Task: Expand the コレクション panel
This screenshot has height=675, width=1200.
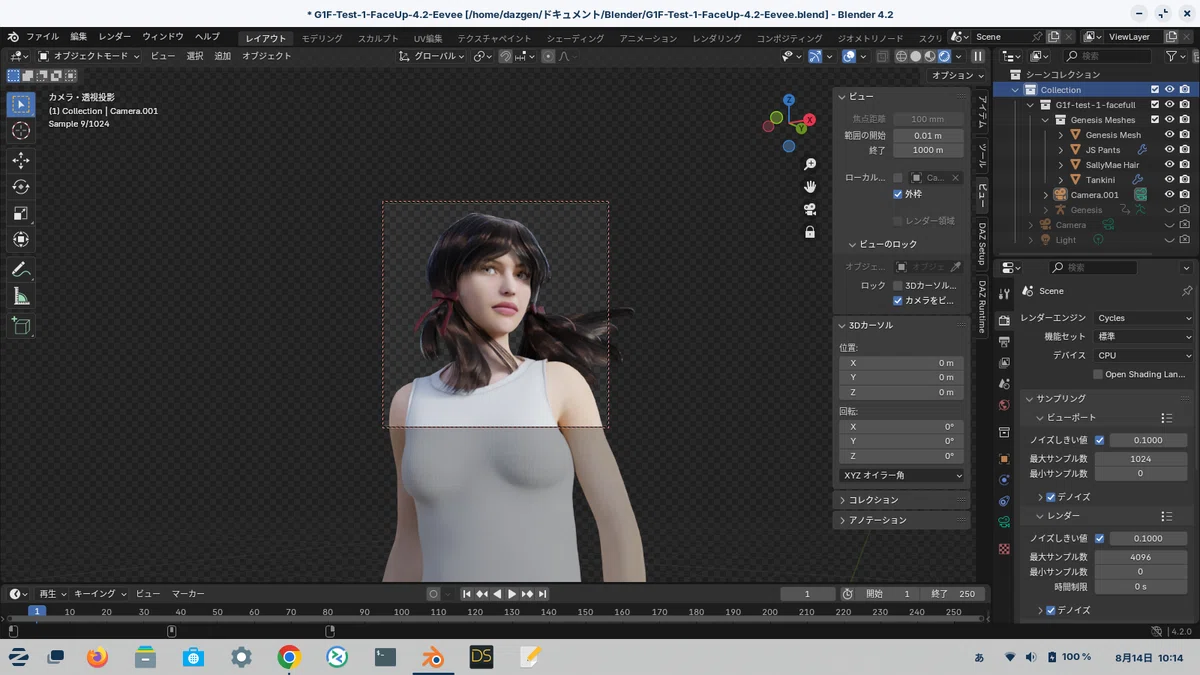Action: click(x=901, y=500)
